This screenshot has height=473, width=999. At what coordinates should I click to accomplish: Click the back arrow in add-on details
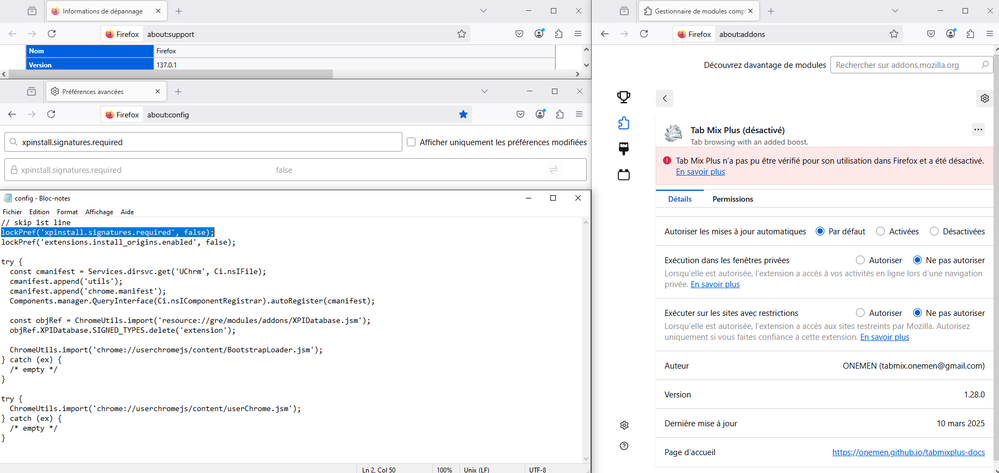(x=665, y=98)
